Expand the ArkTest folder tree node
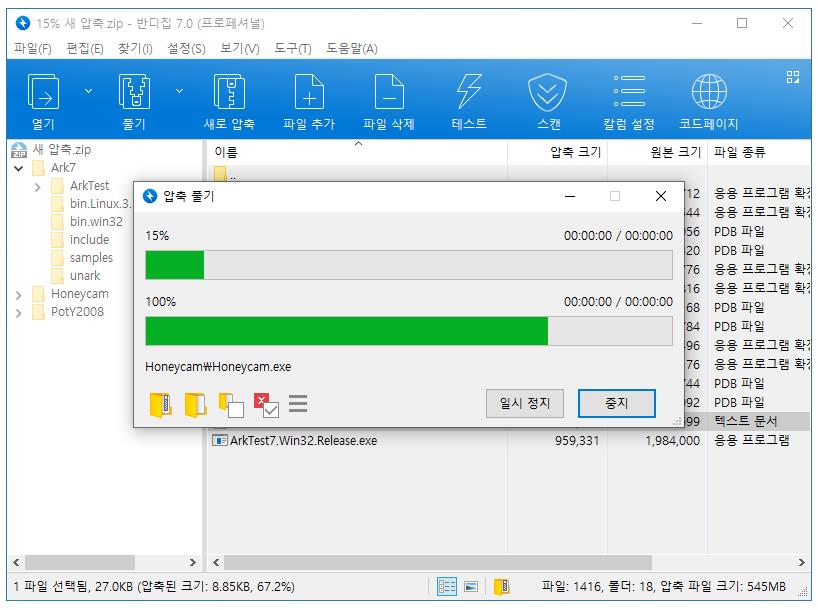818x610 pixels. 38,186
